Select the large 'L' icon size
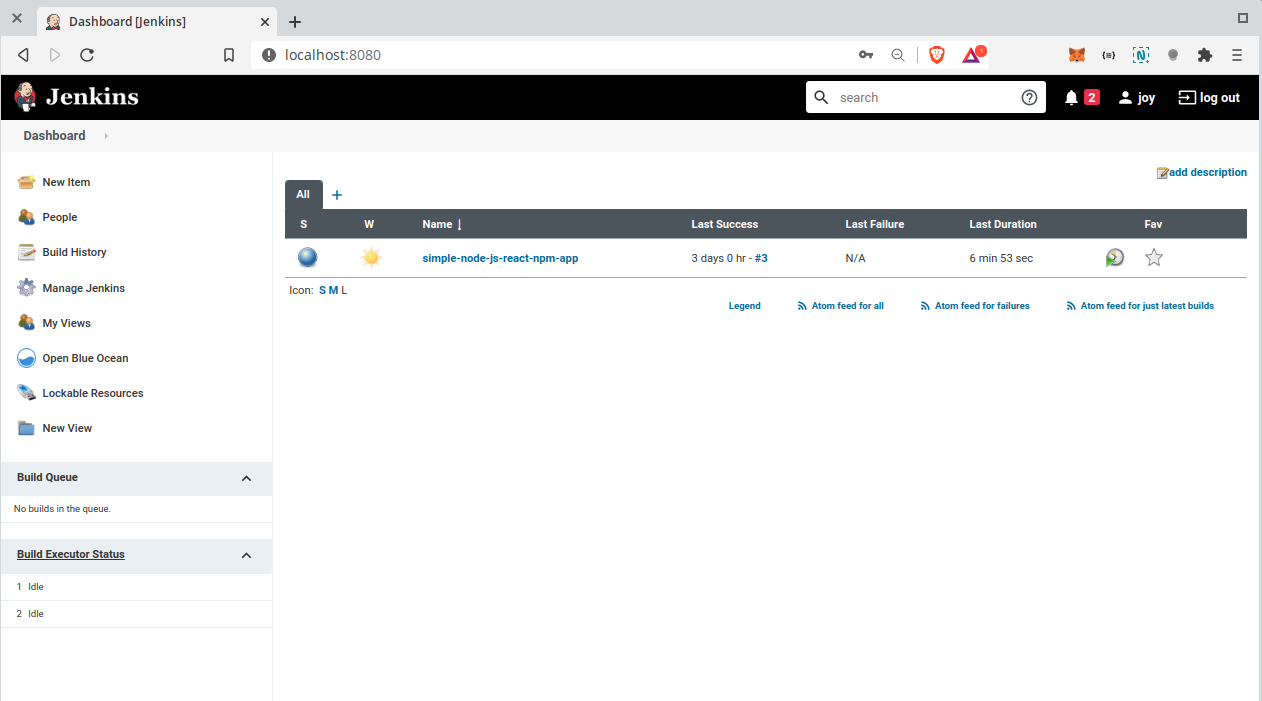Image resolution: width=1262 pixels, height=701 pixels. pos(344,290)
